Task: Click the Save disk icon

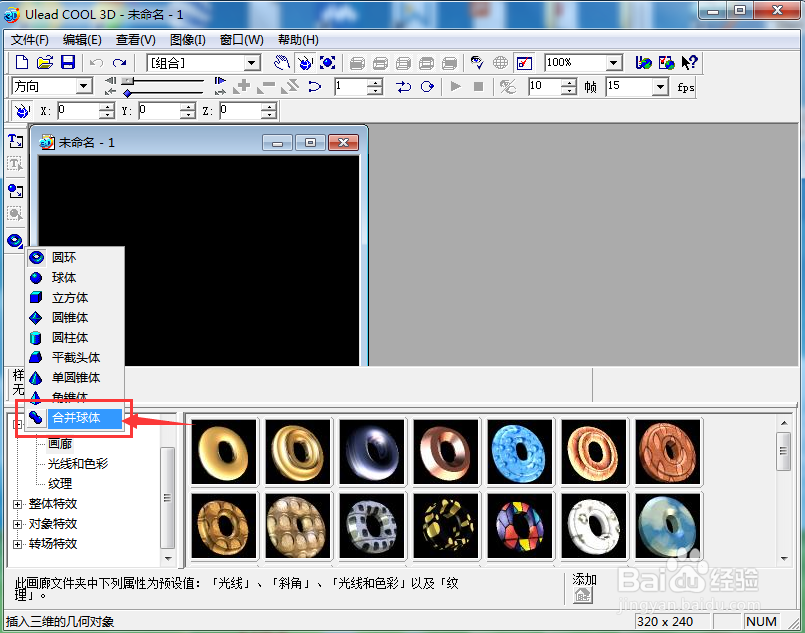Action: [68, 63]
